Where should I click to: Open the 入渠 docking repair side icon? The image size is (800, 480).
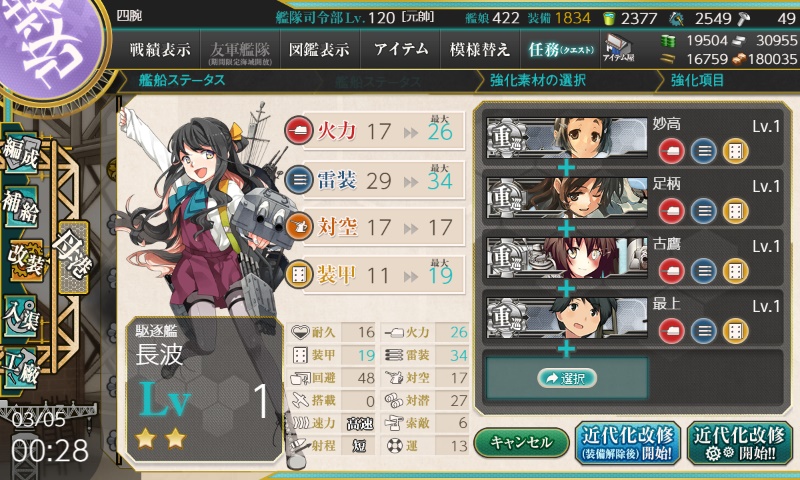(x=20, y=316)
